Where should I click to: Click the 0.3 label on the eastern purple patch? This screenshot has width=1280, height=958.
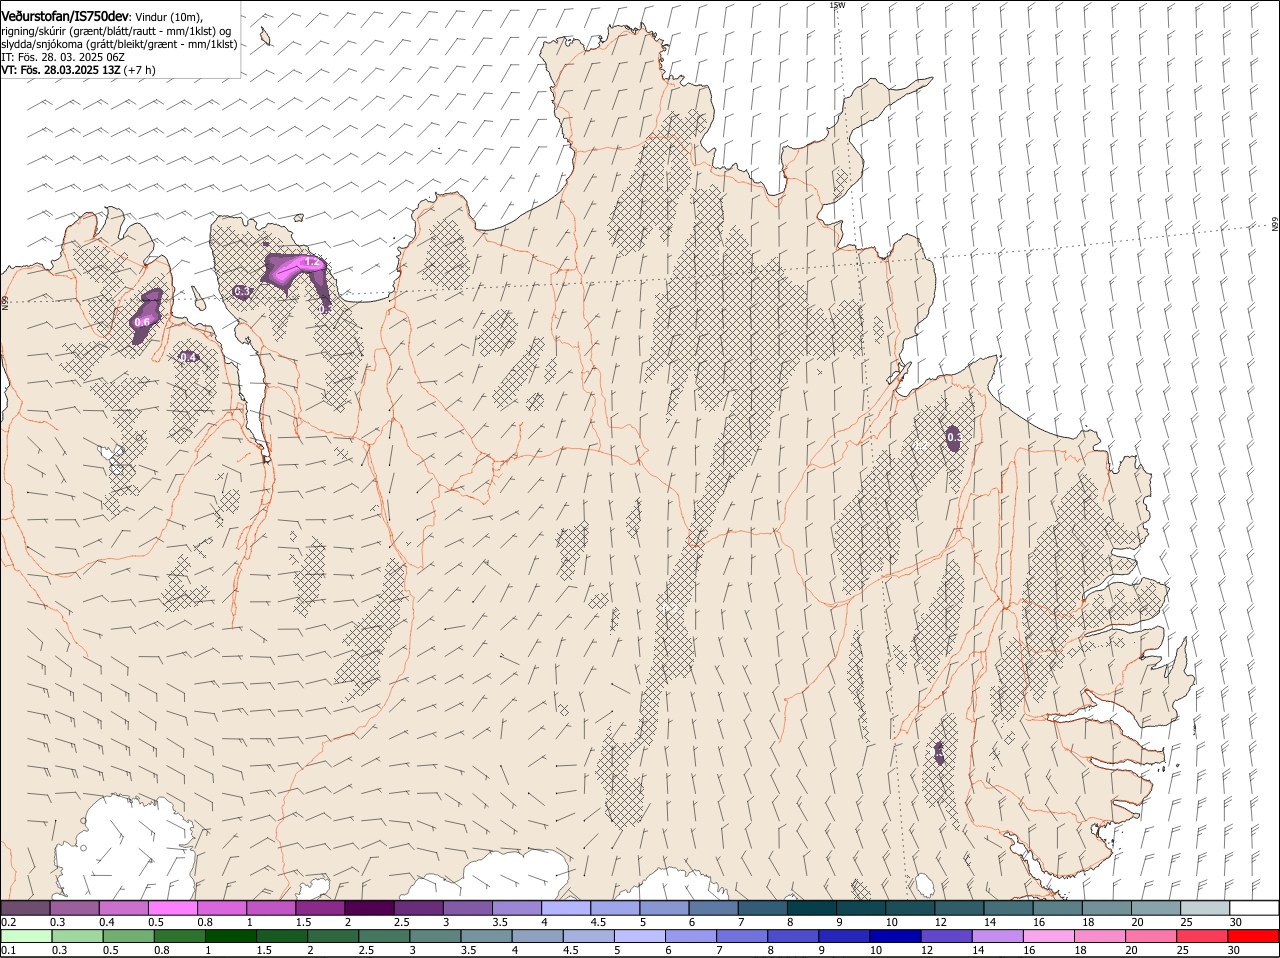953,436
